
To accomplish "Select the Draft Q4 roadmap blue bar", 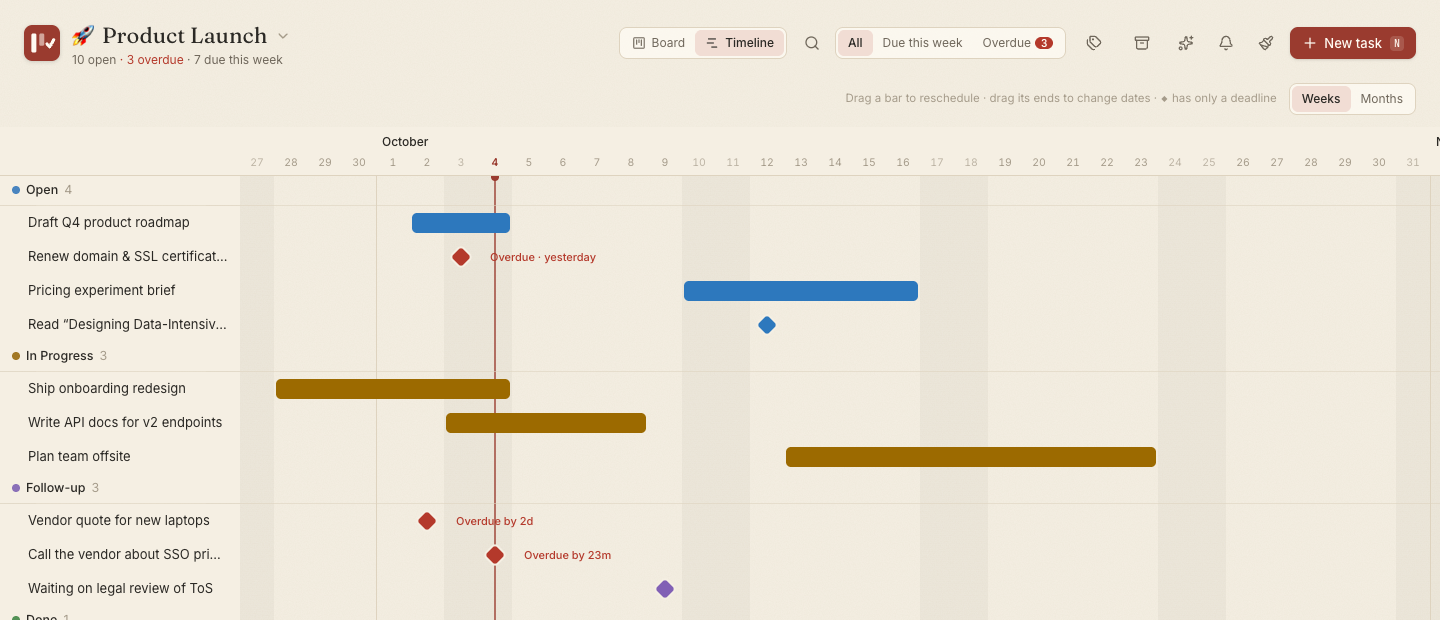I will pyautogui.click(x=461, y=223).
